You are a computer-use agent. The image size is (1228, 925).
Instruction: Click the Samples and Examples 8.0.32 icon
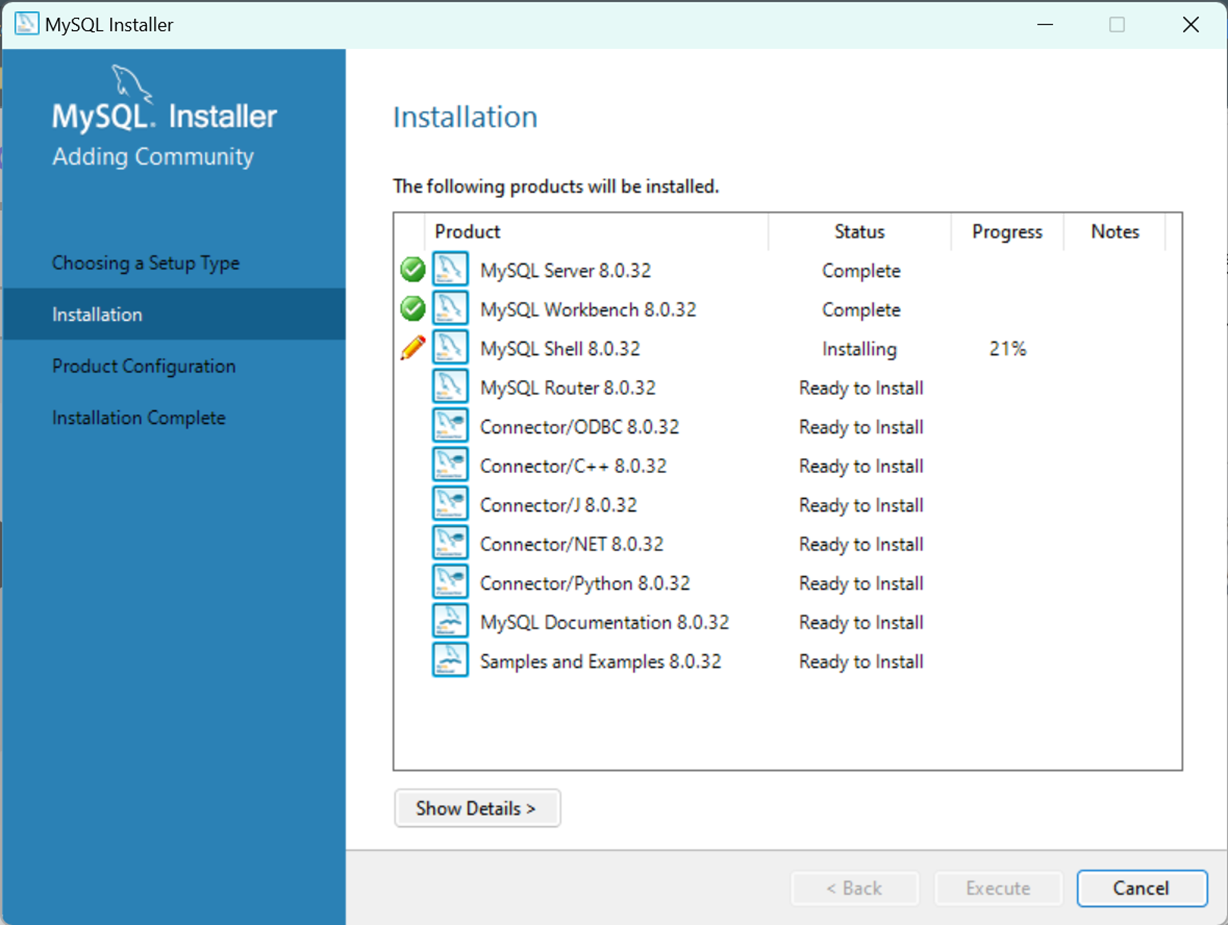(x=450, y=660)
